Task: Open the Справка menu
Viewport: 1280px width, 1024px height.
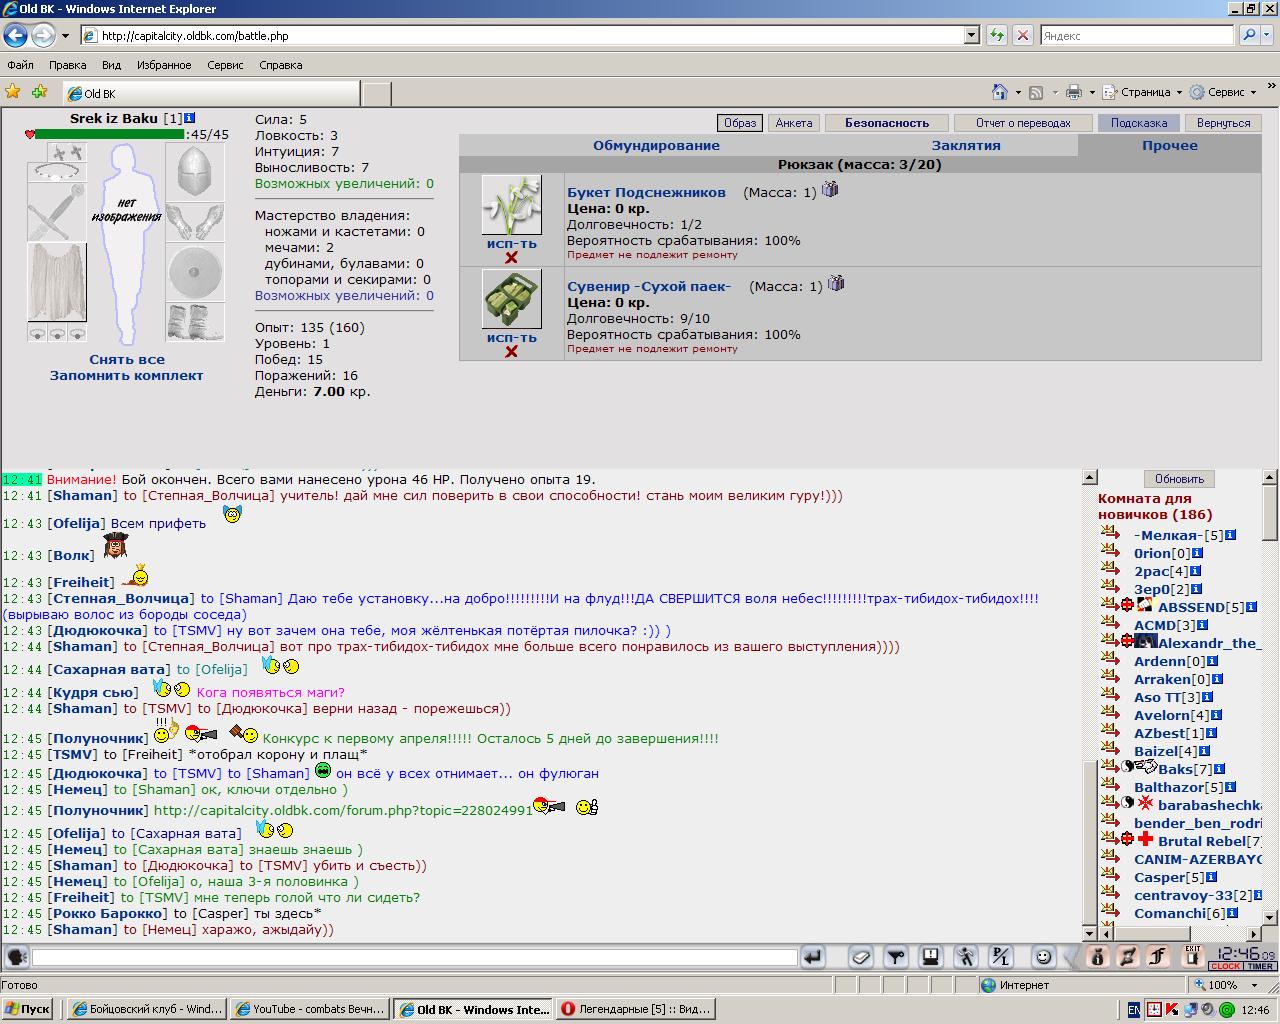Action: point(280,65)
